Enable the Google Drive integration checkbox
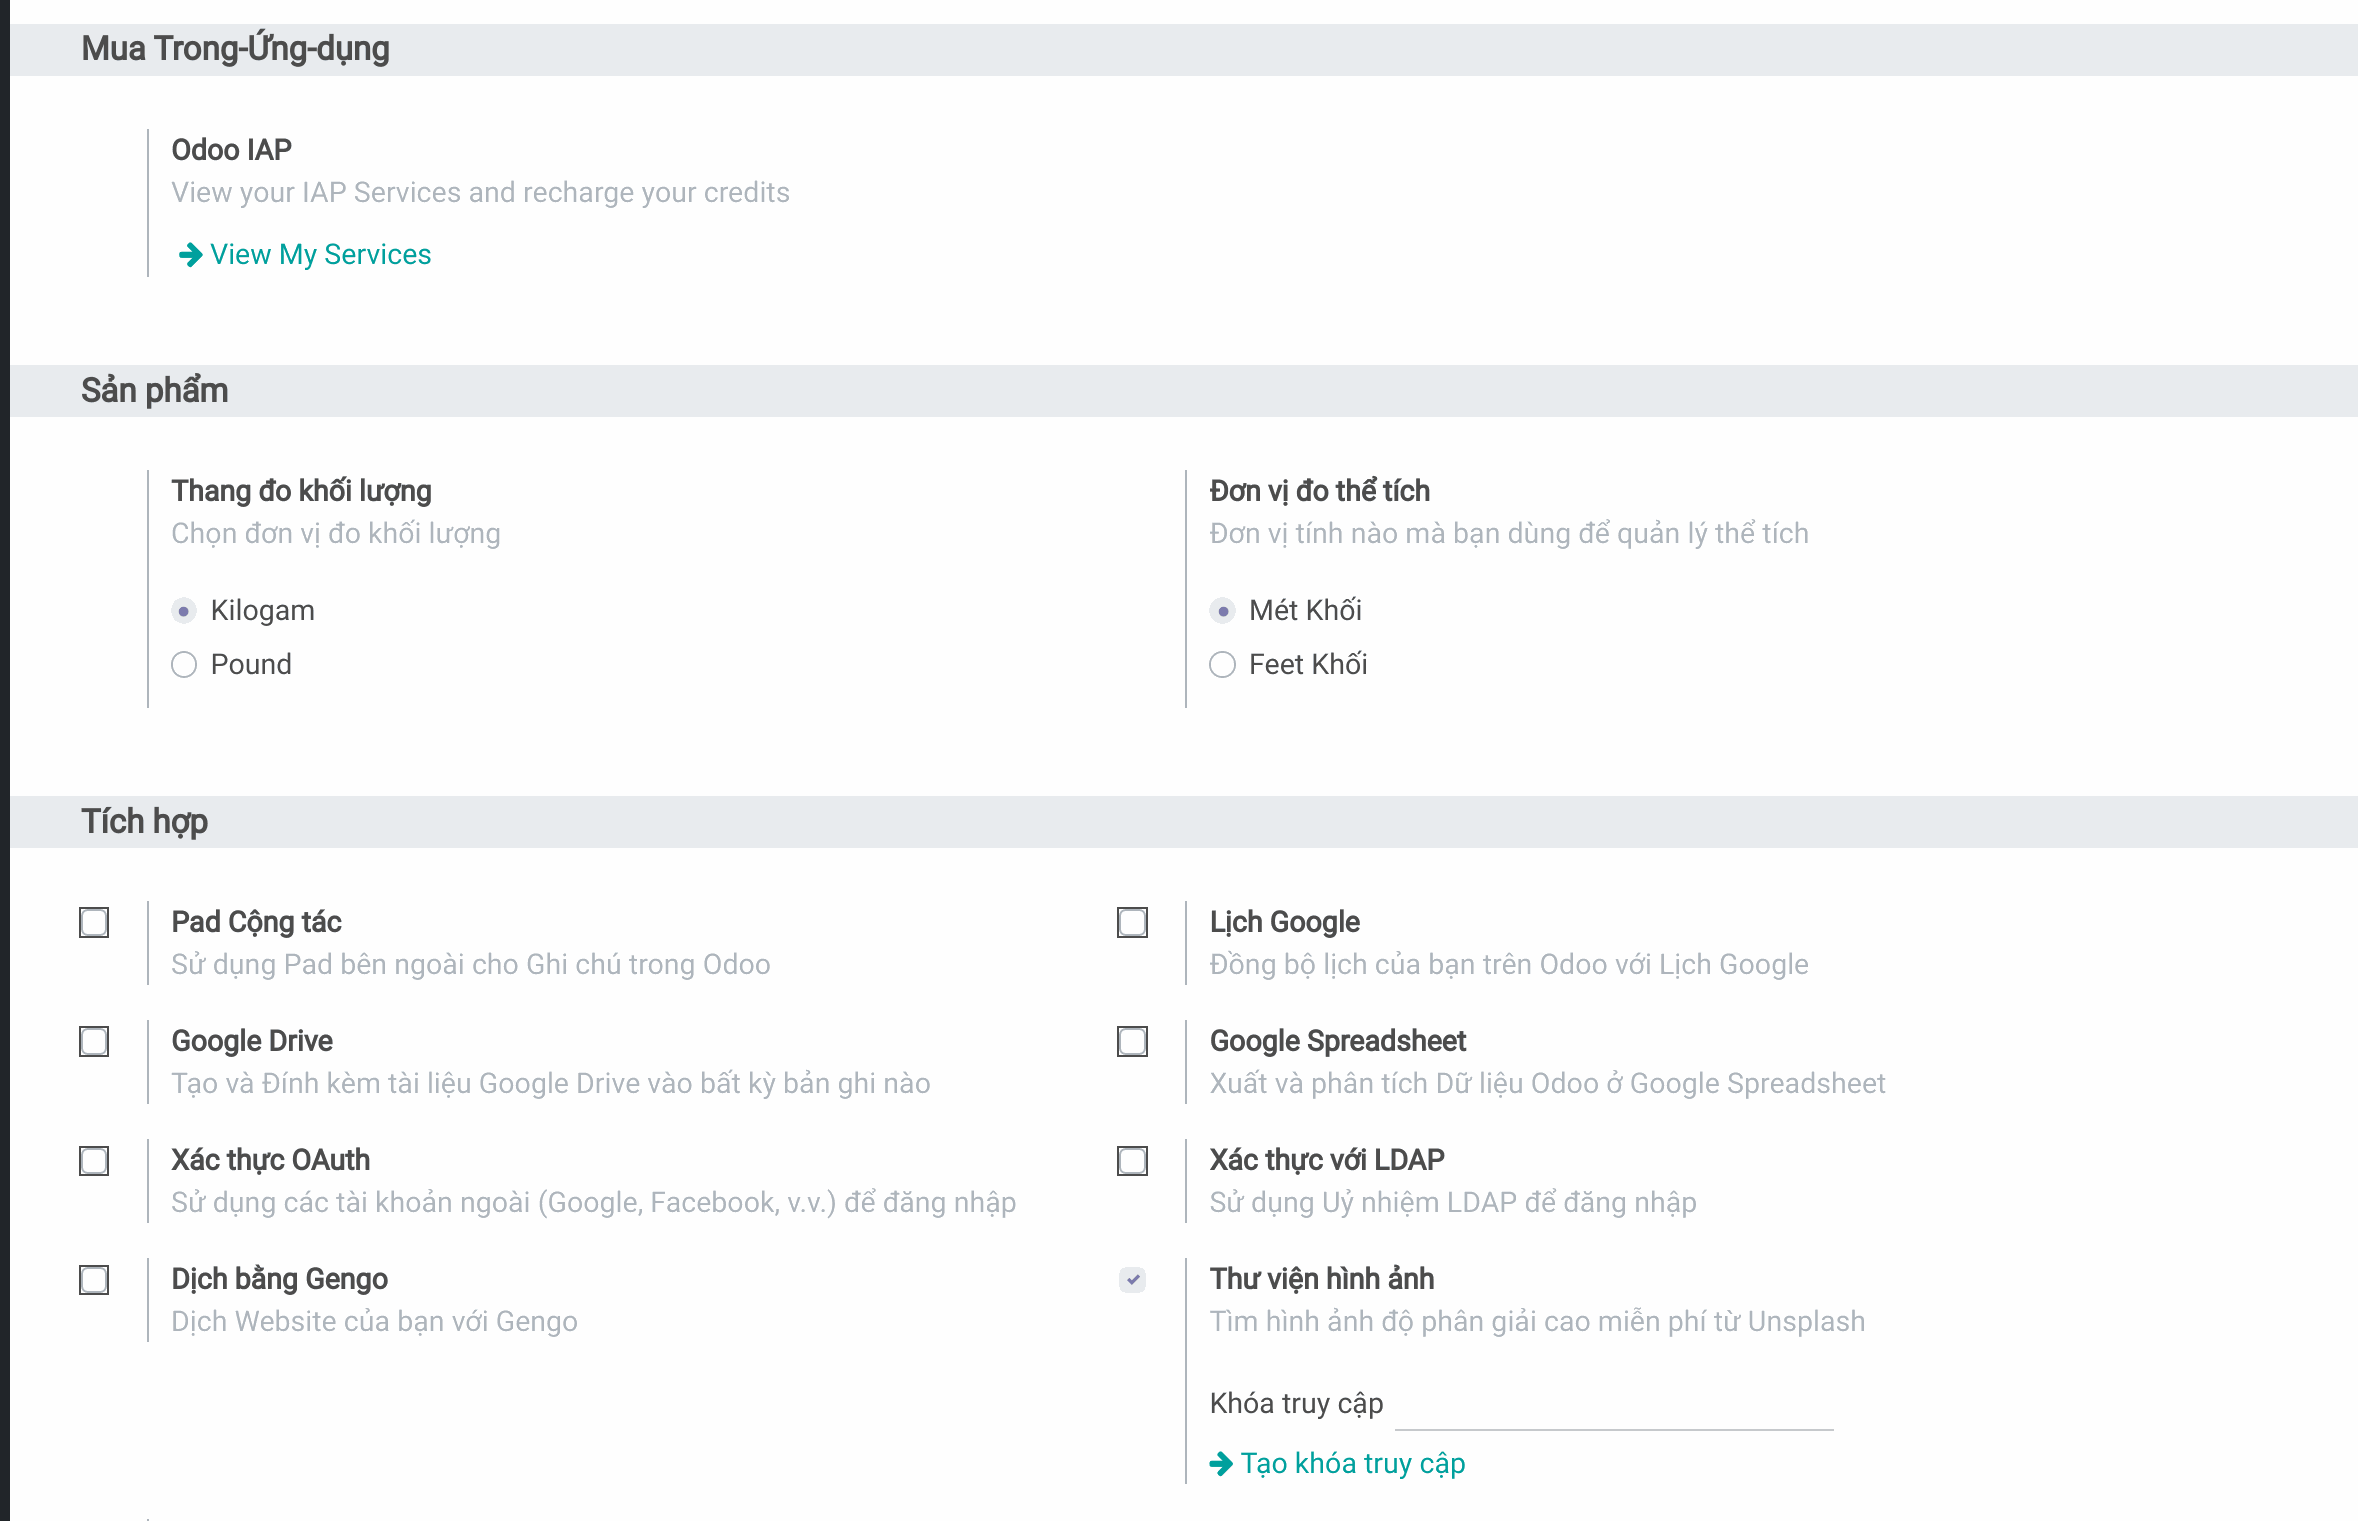2358x1521 pixels. [x=94, y=1041]
